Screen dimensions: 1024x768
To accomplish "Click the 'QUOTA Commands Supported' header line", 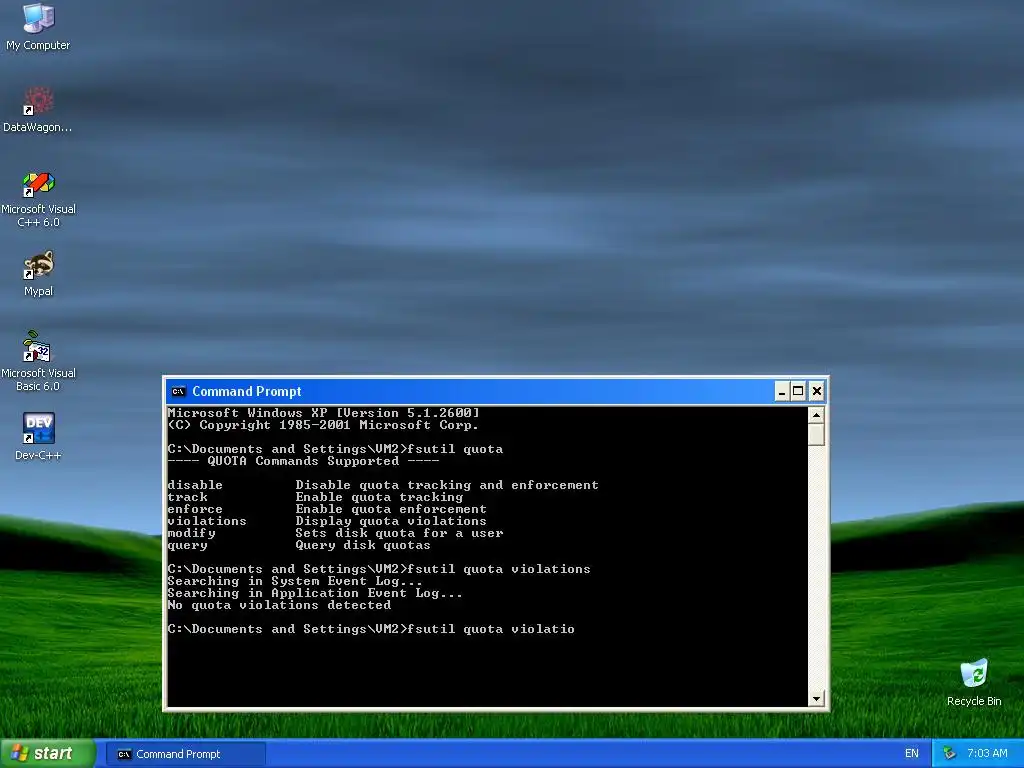I will pyautogui.click(x=304, y=461).
